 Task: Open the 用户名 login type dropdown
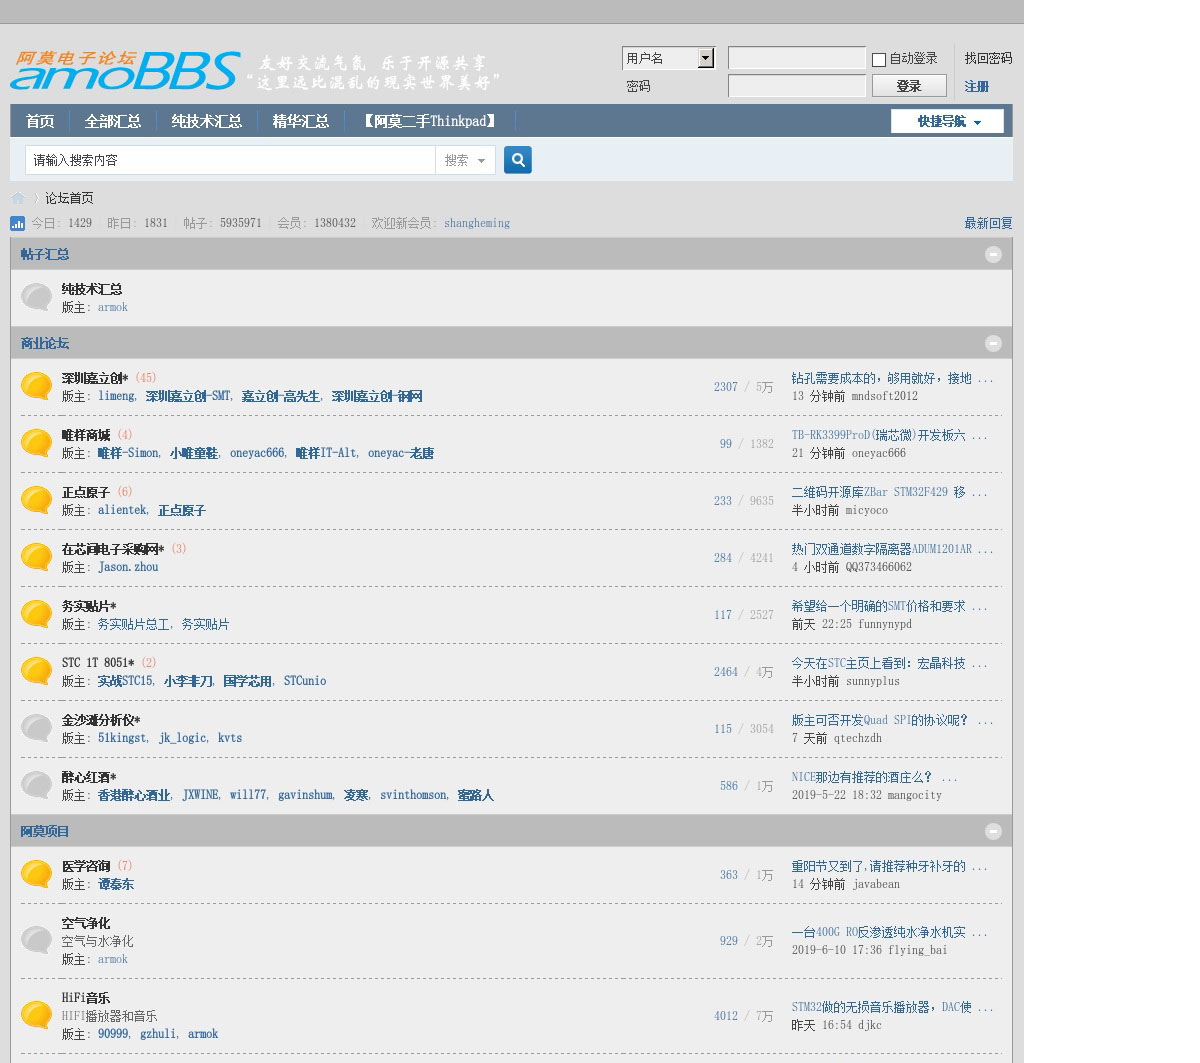[706, 58]
